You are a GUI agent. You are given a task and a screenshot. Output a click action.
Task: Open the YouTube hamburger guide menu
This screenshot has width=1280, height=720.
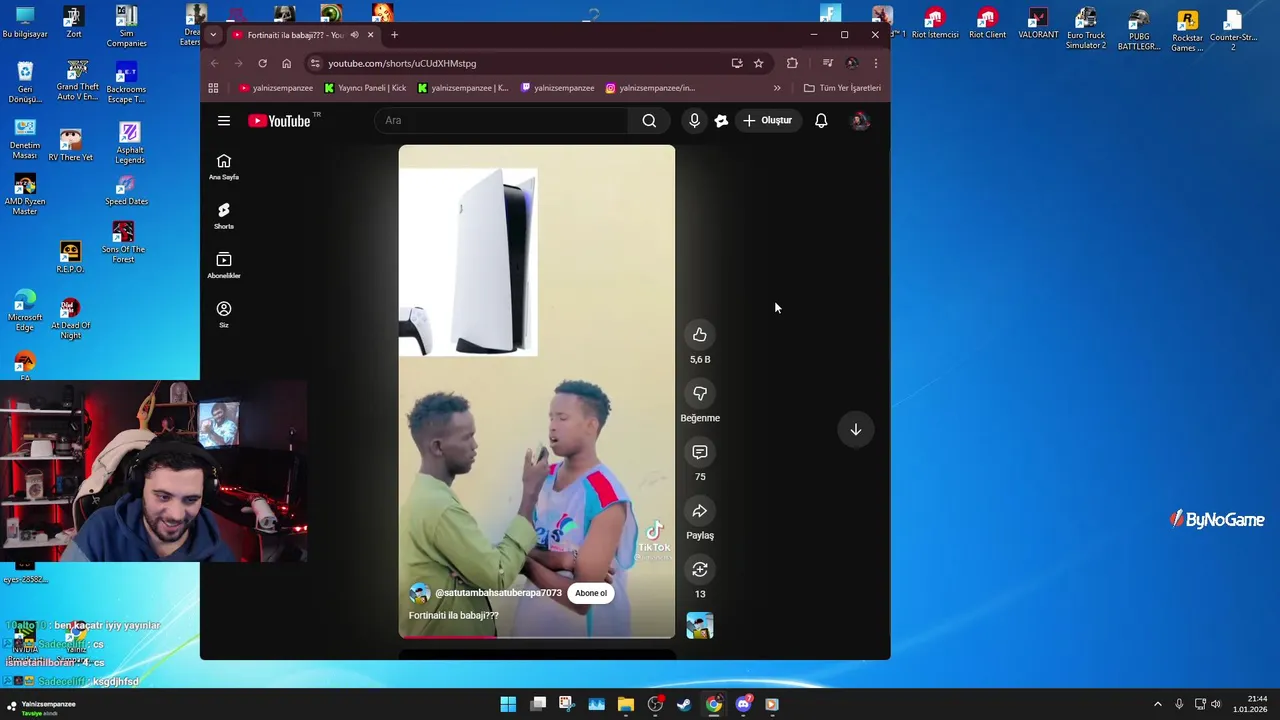pyautogui.click(x=224, y=120)
